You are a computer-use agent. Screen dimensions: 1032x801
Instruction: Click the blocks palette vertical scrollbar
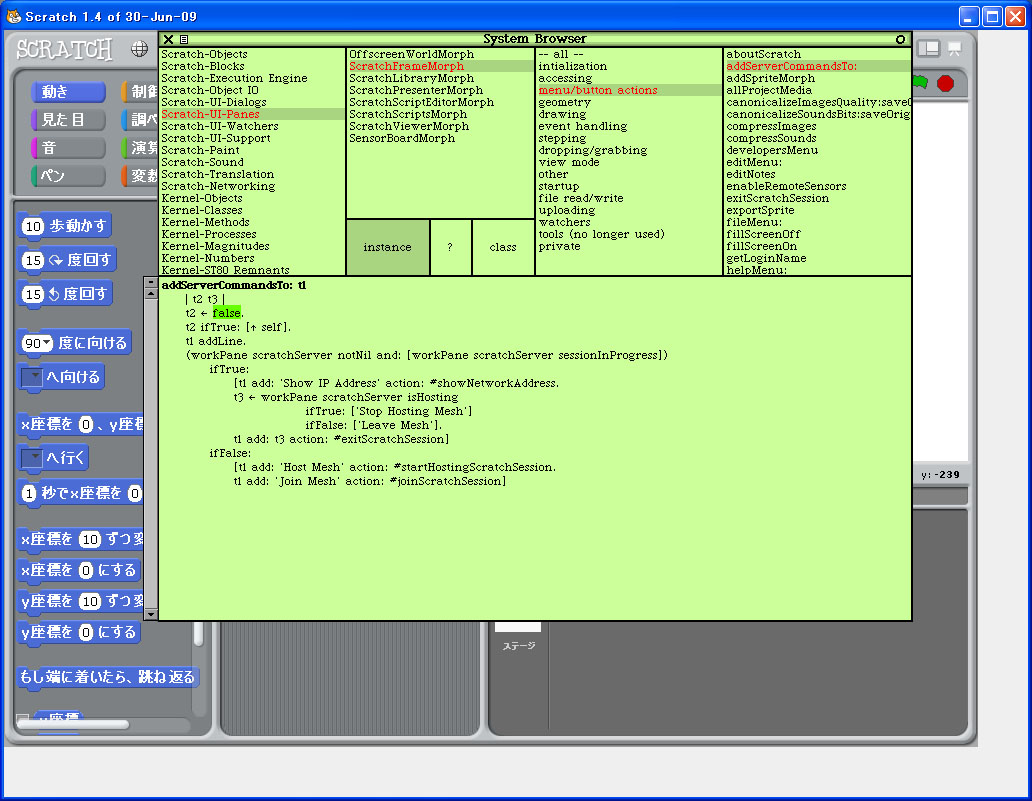tap(198, 634)
